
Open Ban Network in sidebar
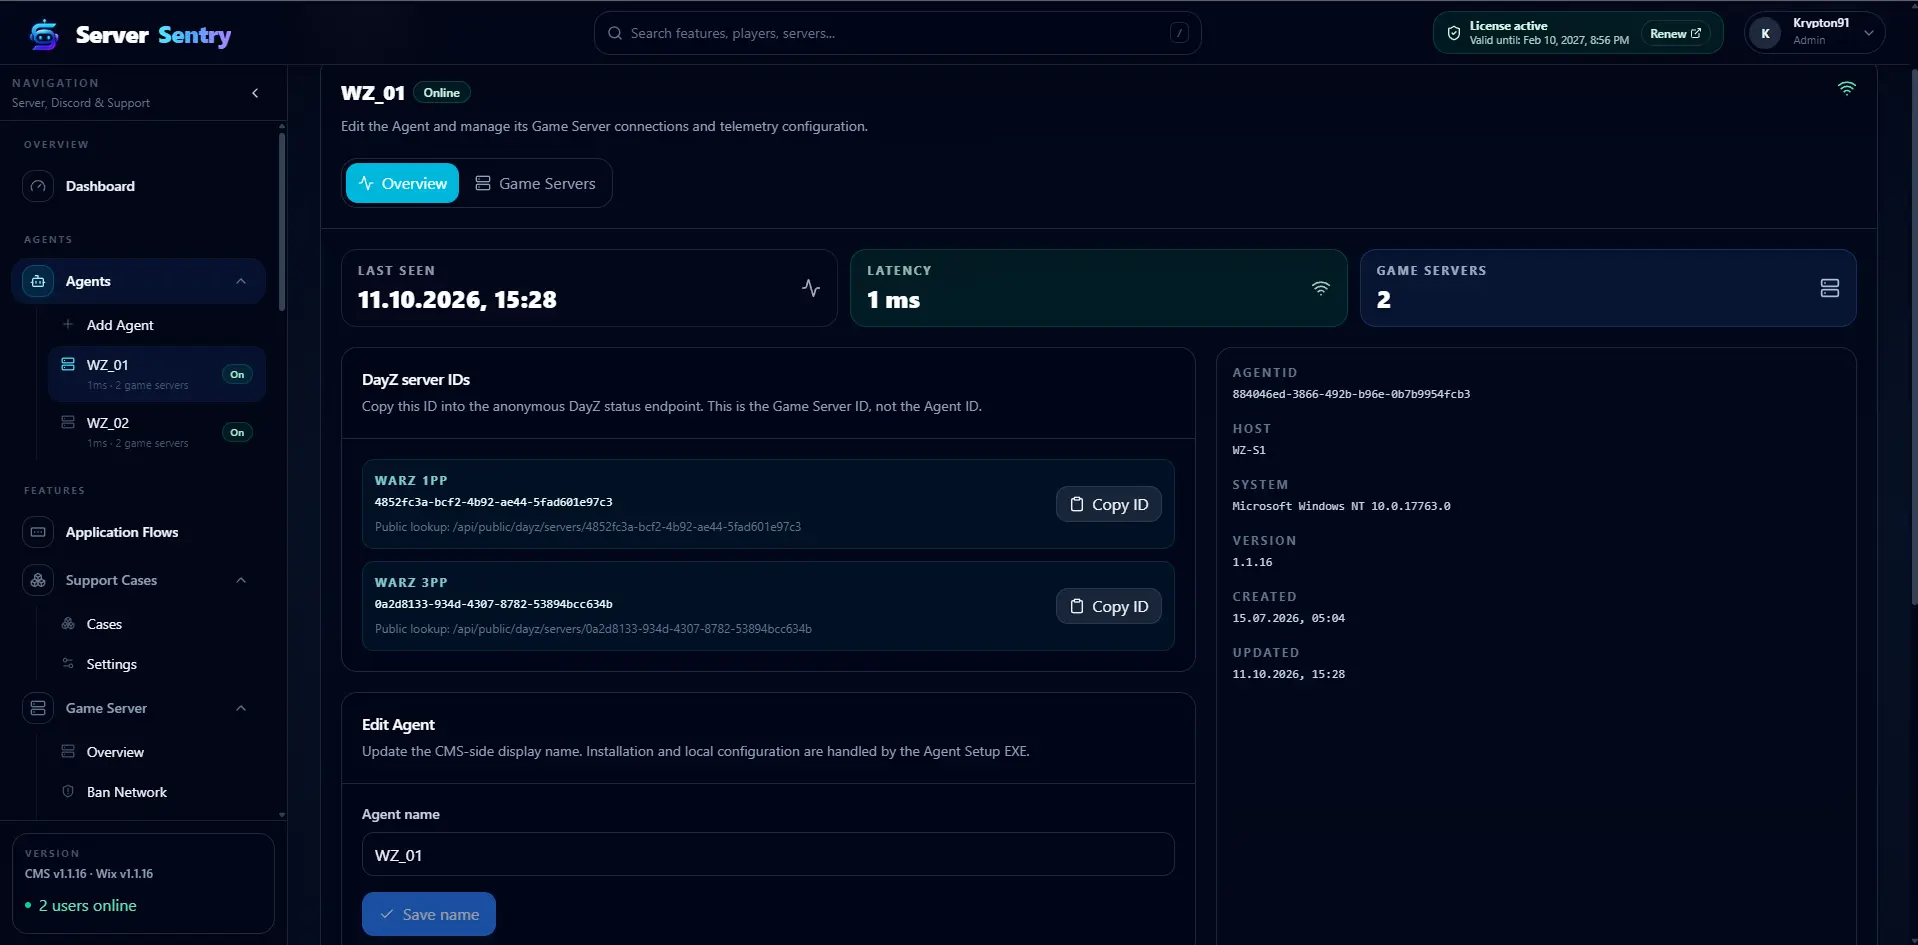[x=127, y=792]
